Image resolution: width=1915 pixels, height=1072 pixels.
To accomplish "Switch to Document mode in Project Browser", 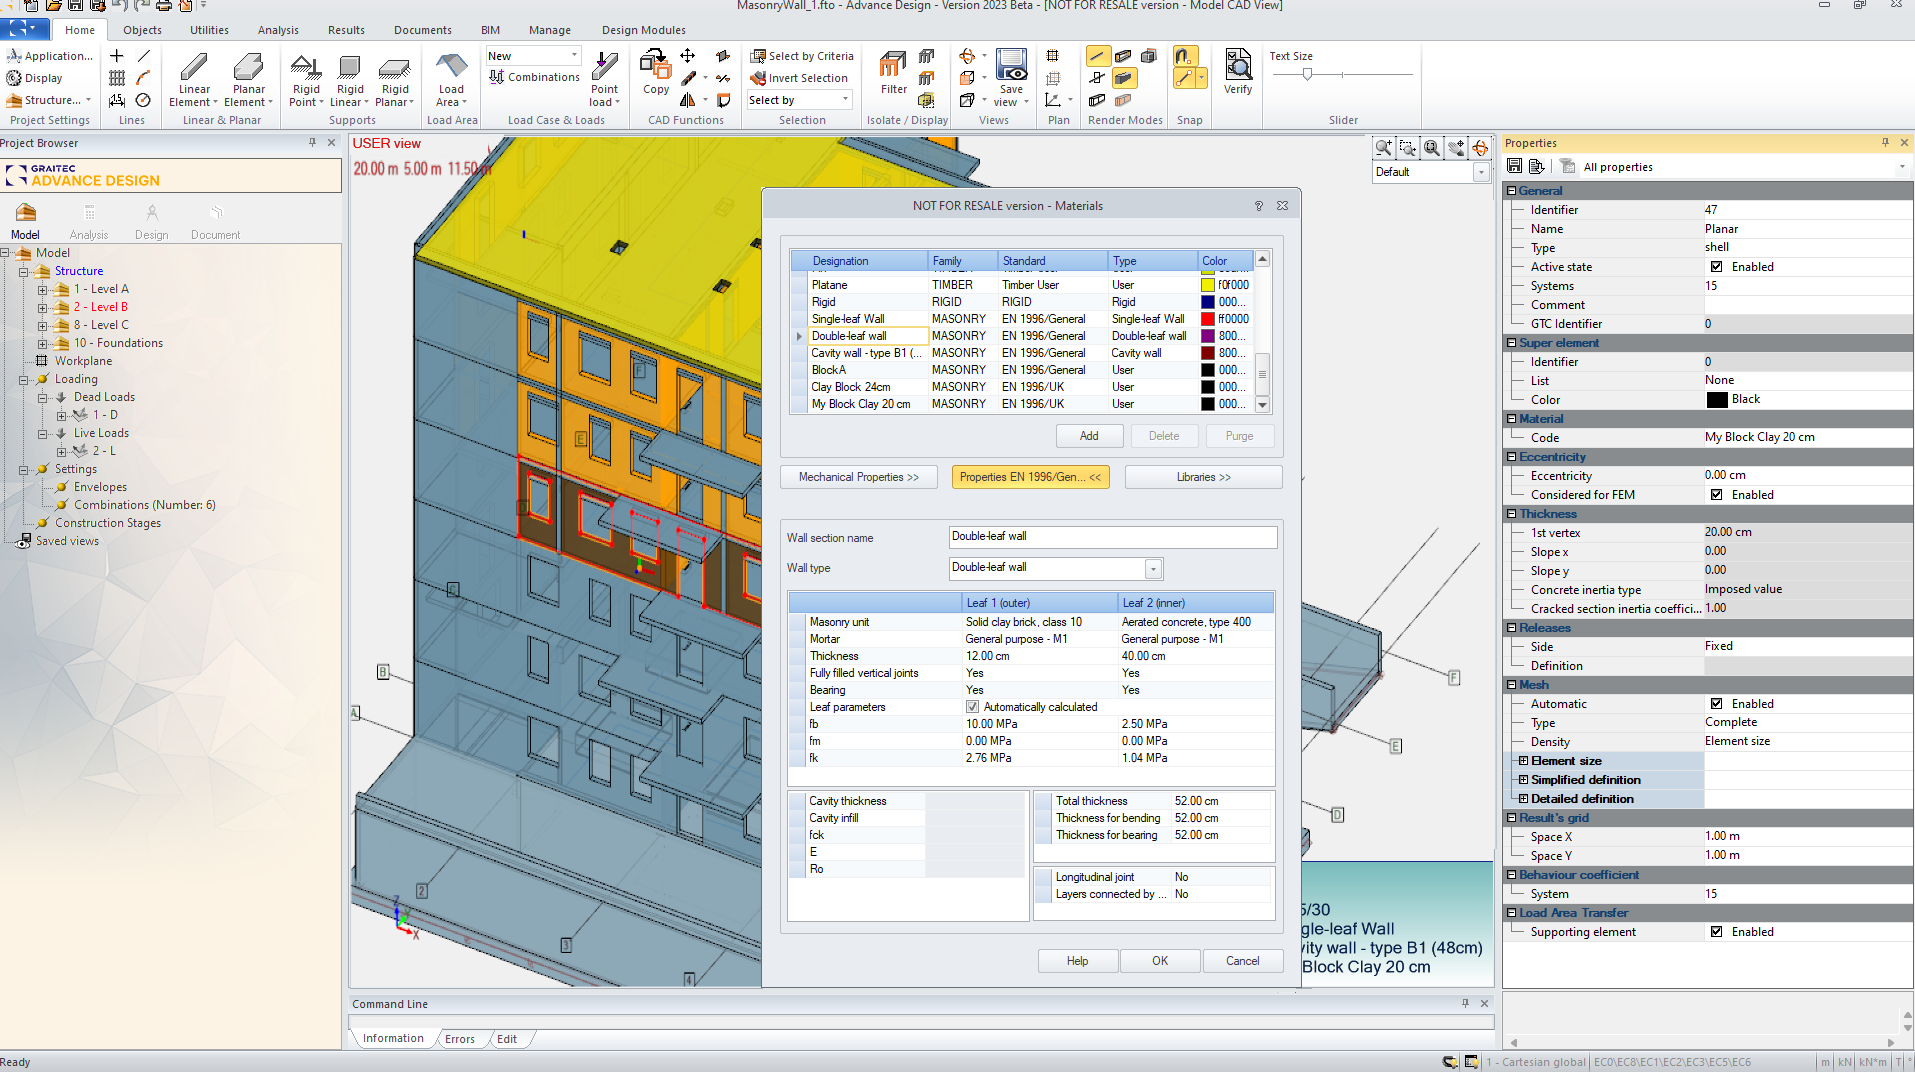I will pos(216,222).
